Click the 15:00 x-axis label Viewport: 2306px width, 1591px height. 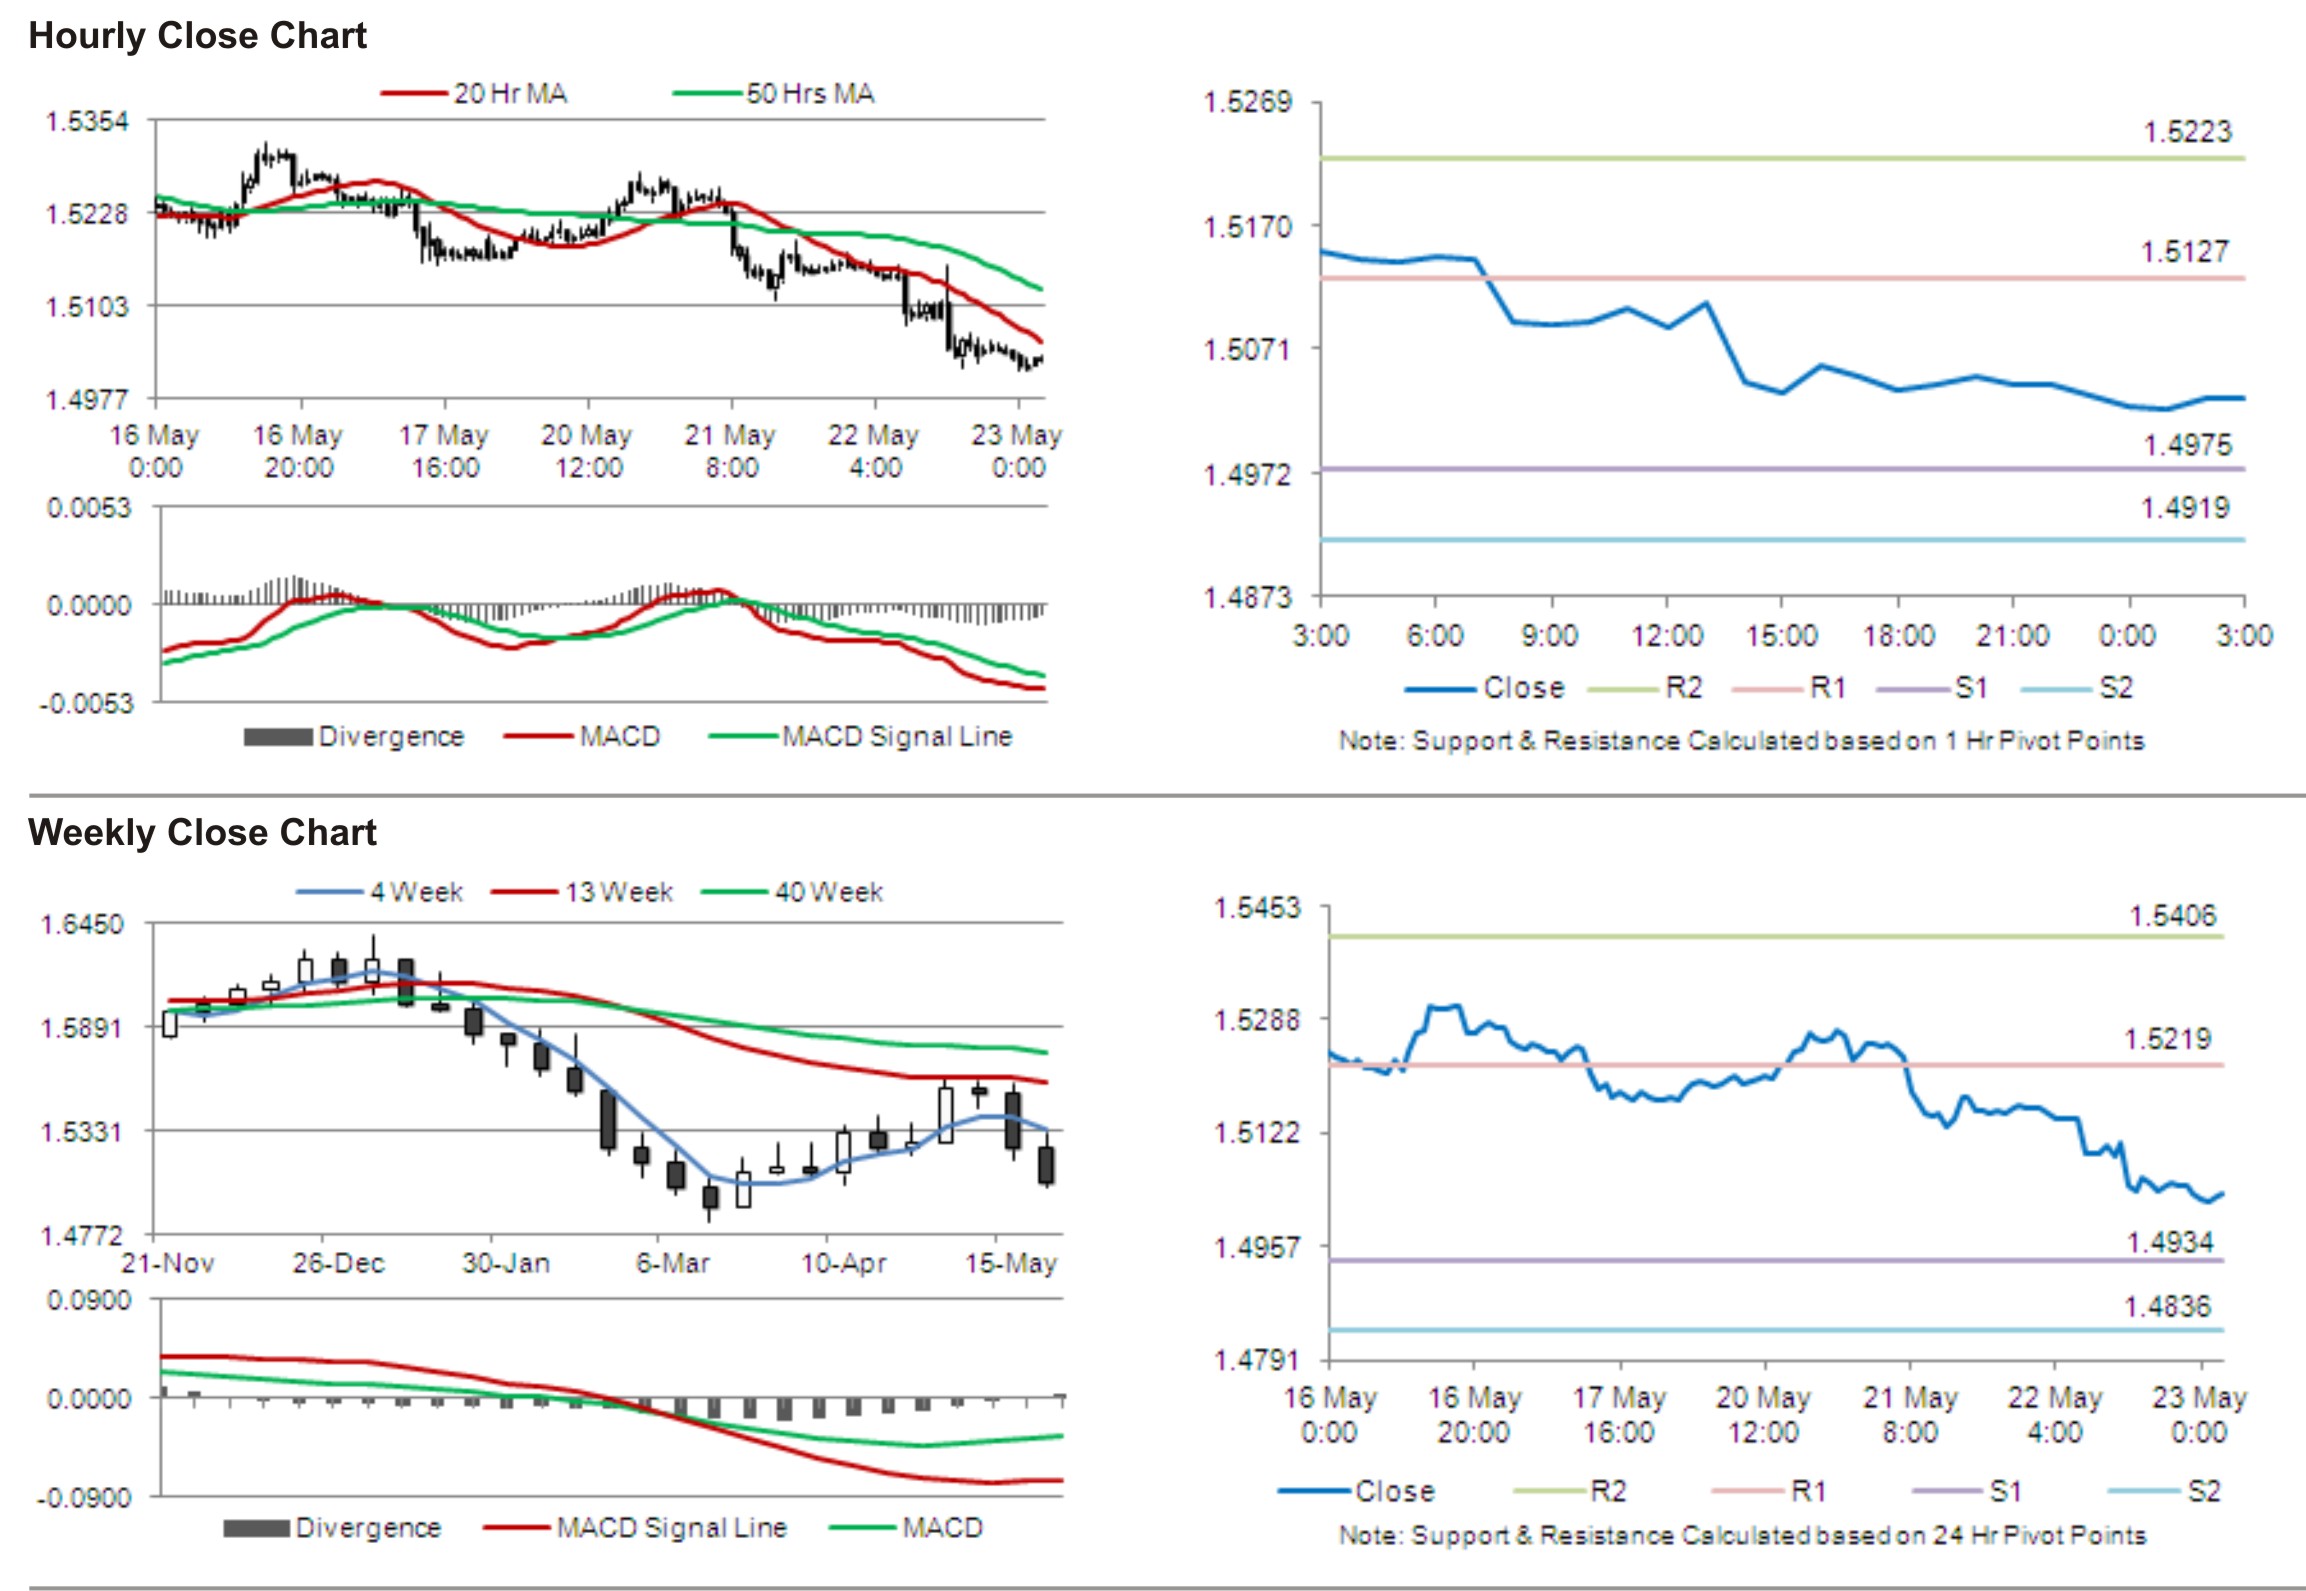tap(1781, 636)
